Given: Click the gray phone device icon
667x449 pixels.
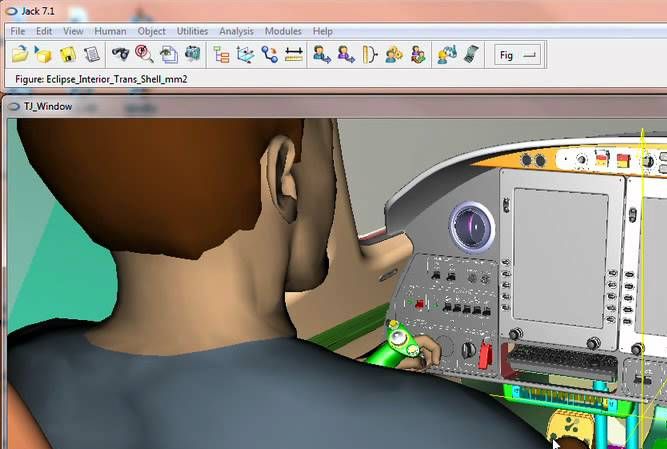Looking at the screenshot, I should [x=471, y=54].
